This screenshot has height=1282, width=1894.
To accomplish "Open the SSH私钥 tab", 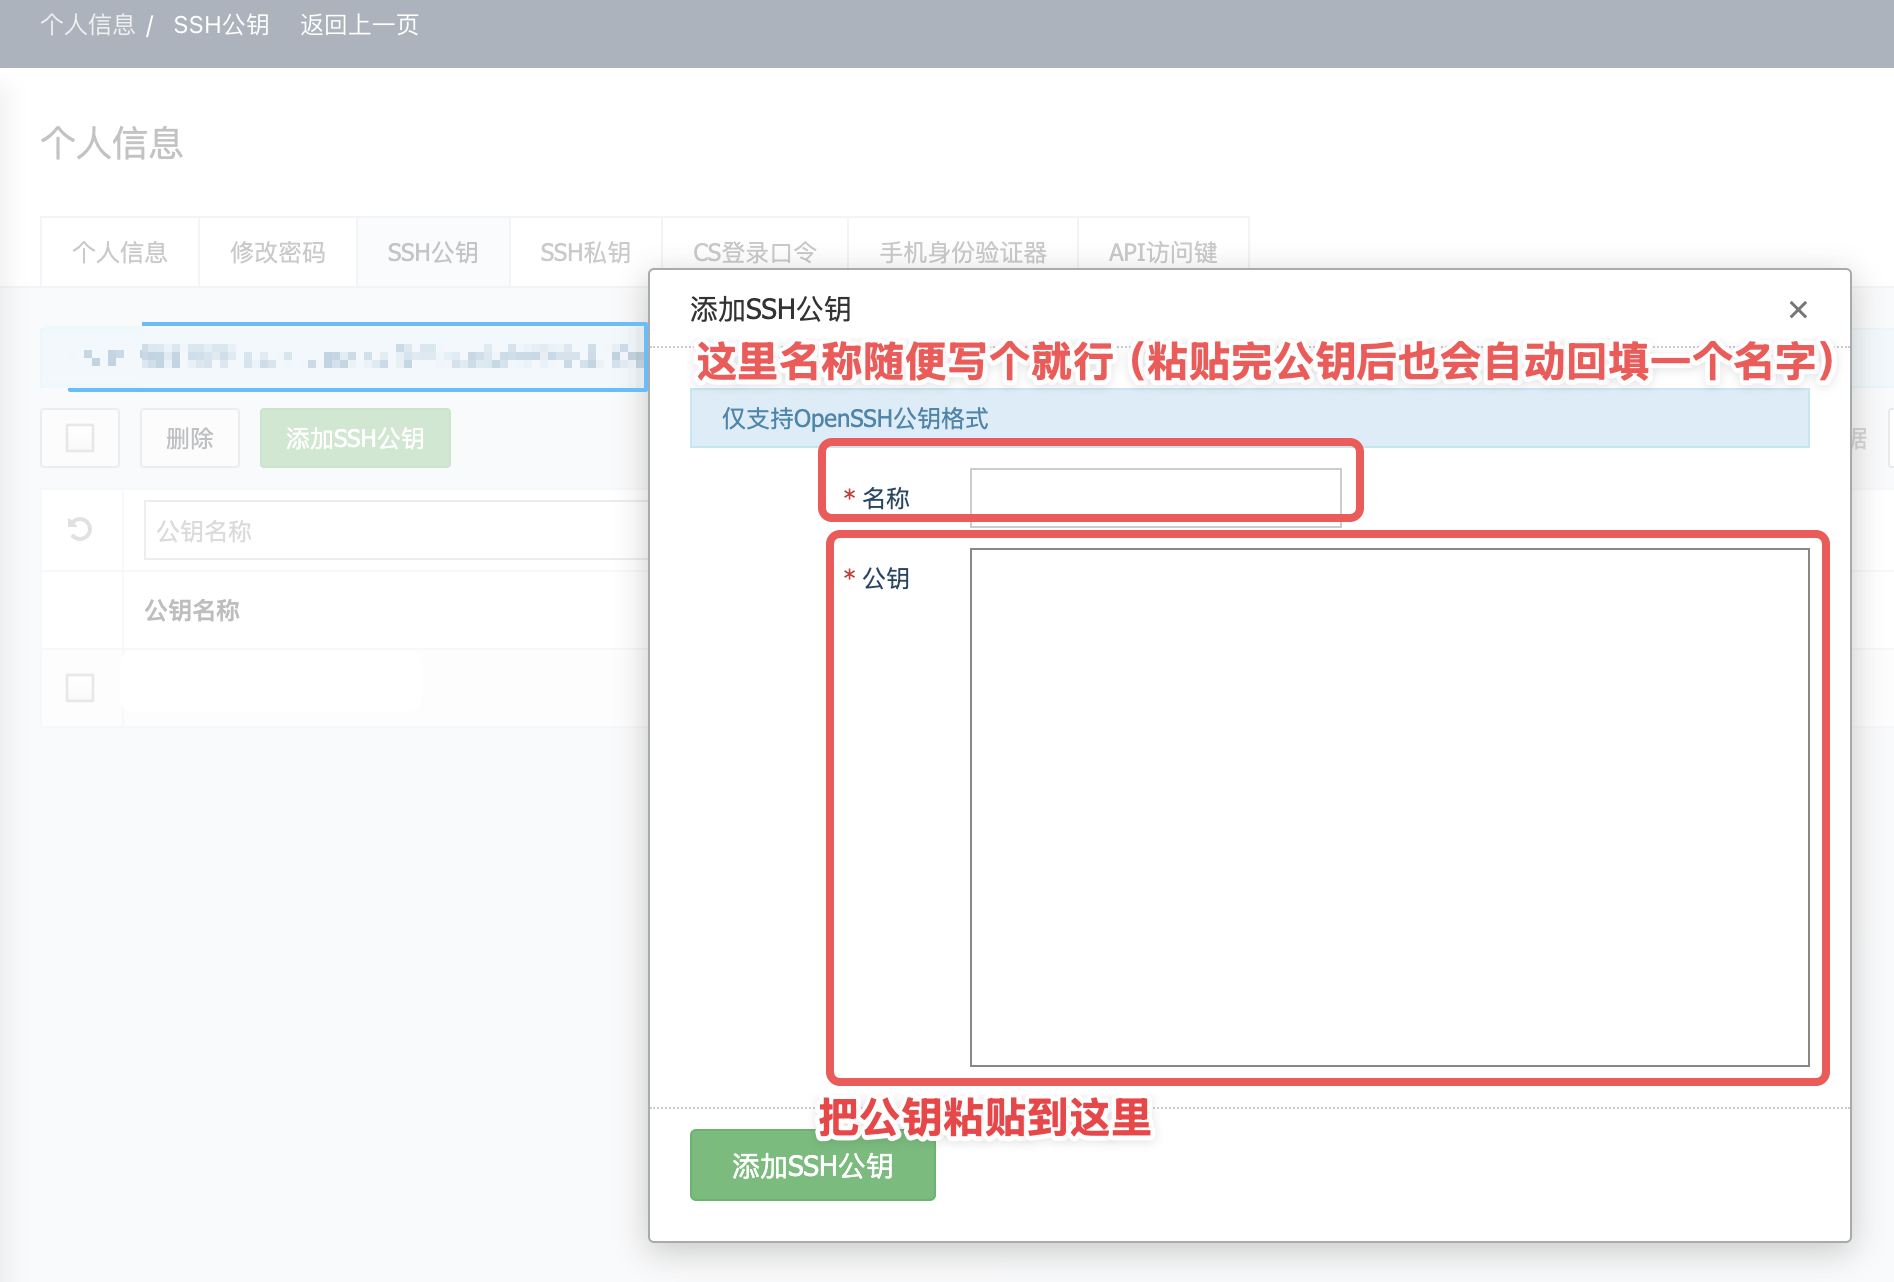I will pyautogui.click(x=586, y=253).
